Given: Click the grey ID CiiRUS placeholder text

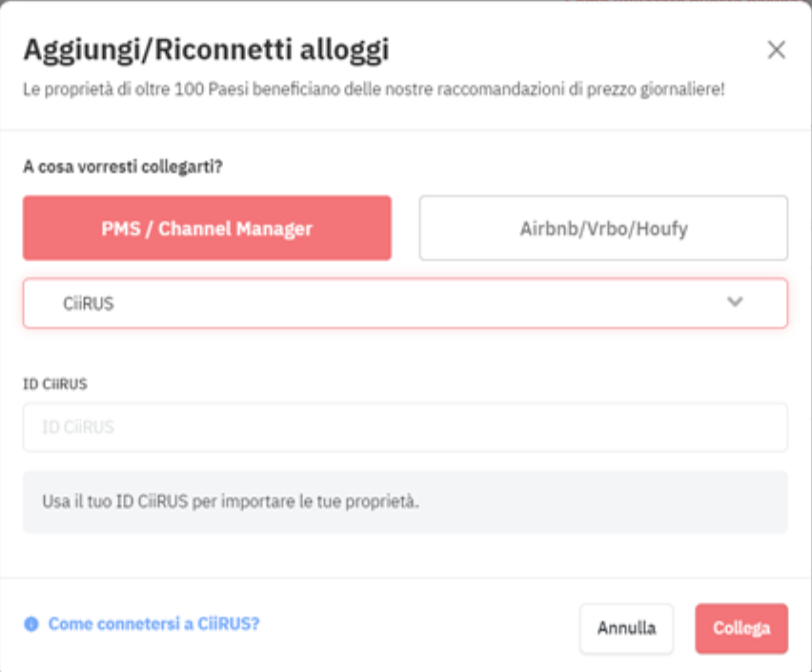Looking at the screenshot, I should 78,427.
